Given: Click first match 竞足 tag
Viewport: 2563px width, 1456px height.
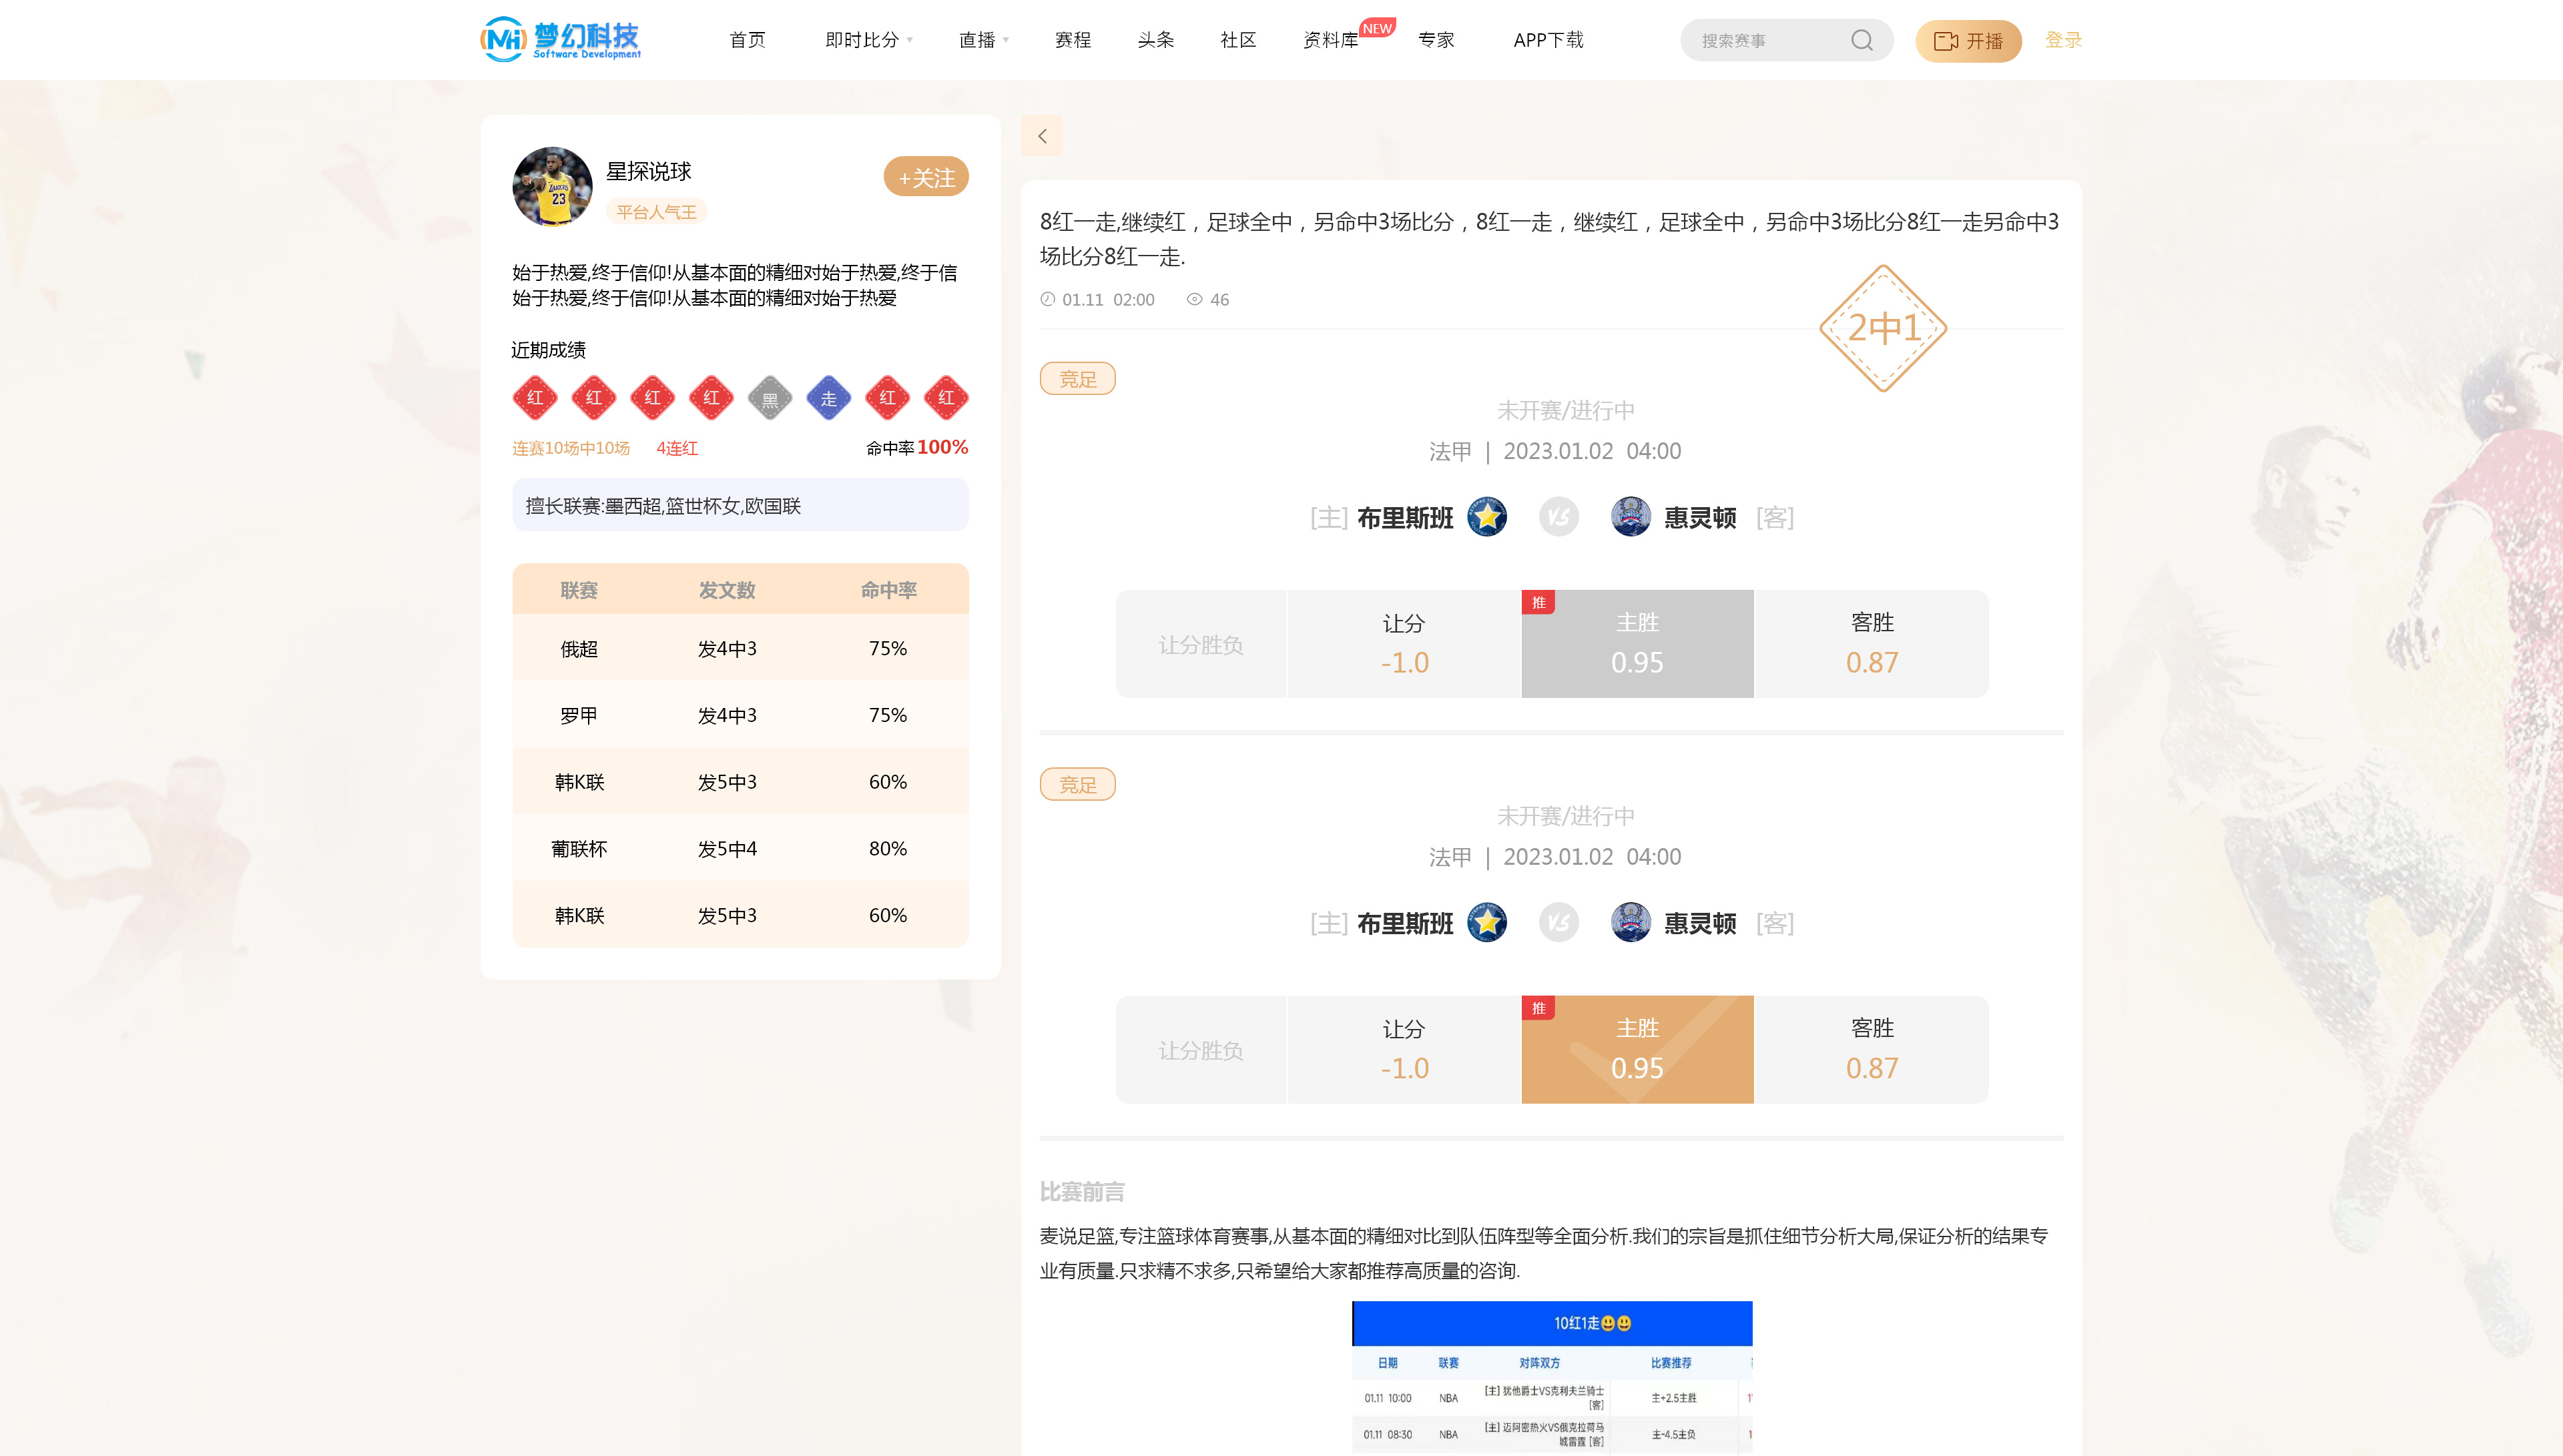Looking at the screenshot, I should point(1078,379).
